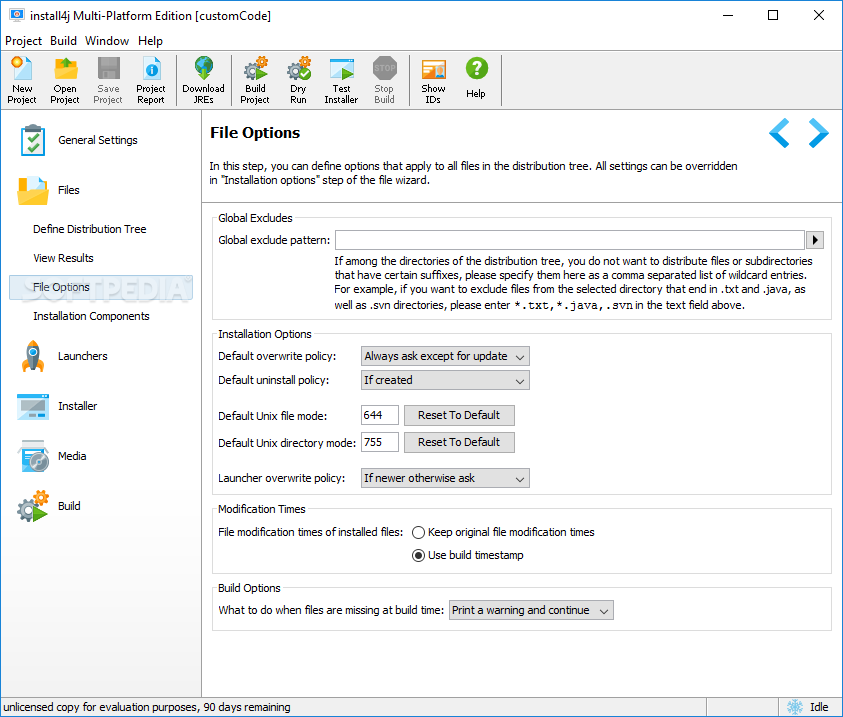
Task: Select View Results step
Action: pyautogui.click(x=63, y=259)
